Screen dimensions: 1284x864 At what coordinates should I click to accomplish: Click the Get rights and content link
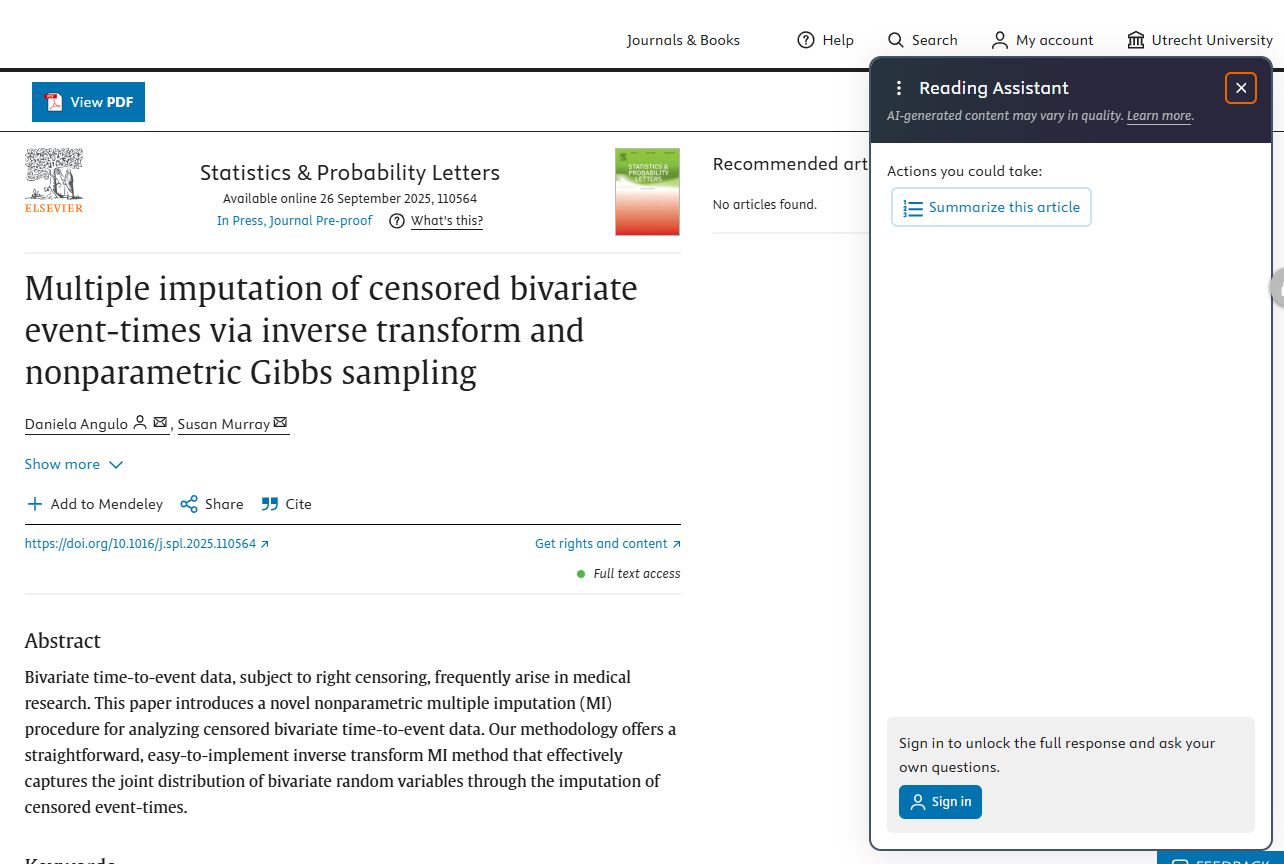[607, 544]
